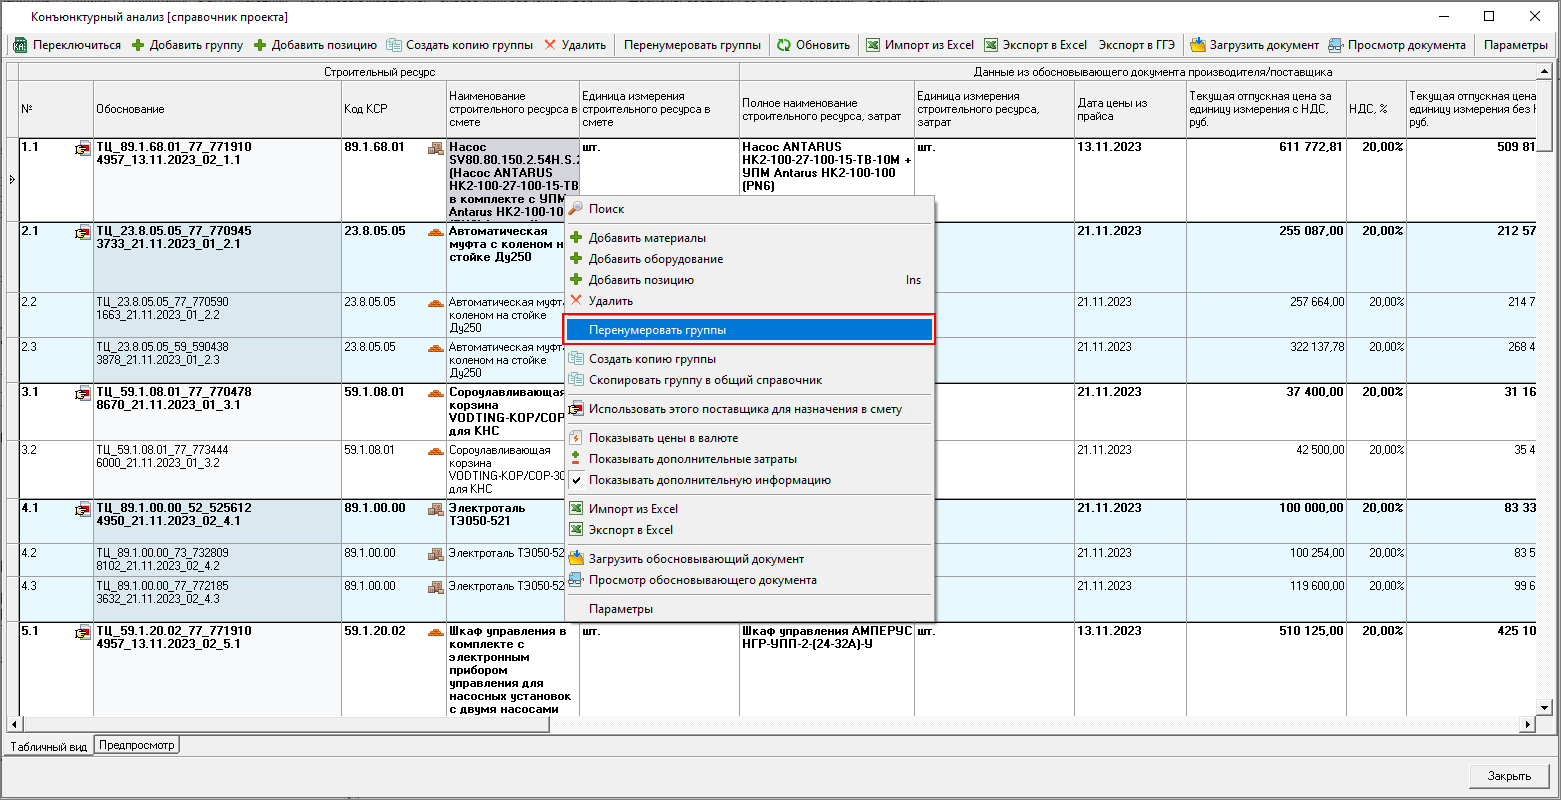Click the green plus Добавить группу icon
Screen dimensions: 1561x800
click(x=138, y=45)
